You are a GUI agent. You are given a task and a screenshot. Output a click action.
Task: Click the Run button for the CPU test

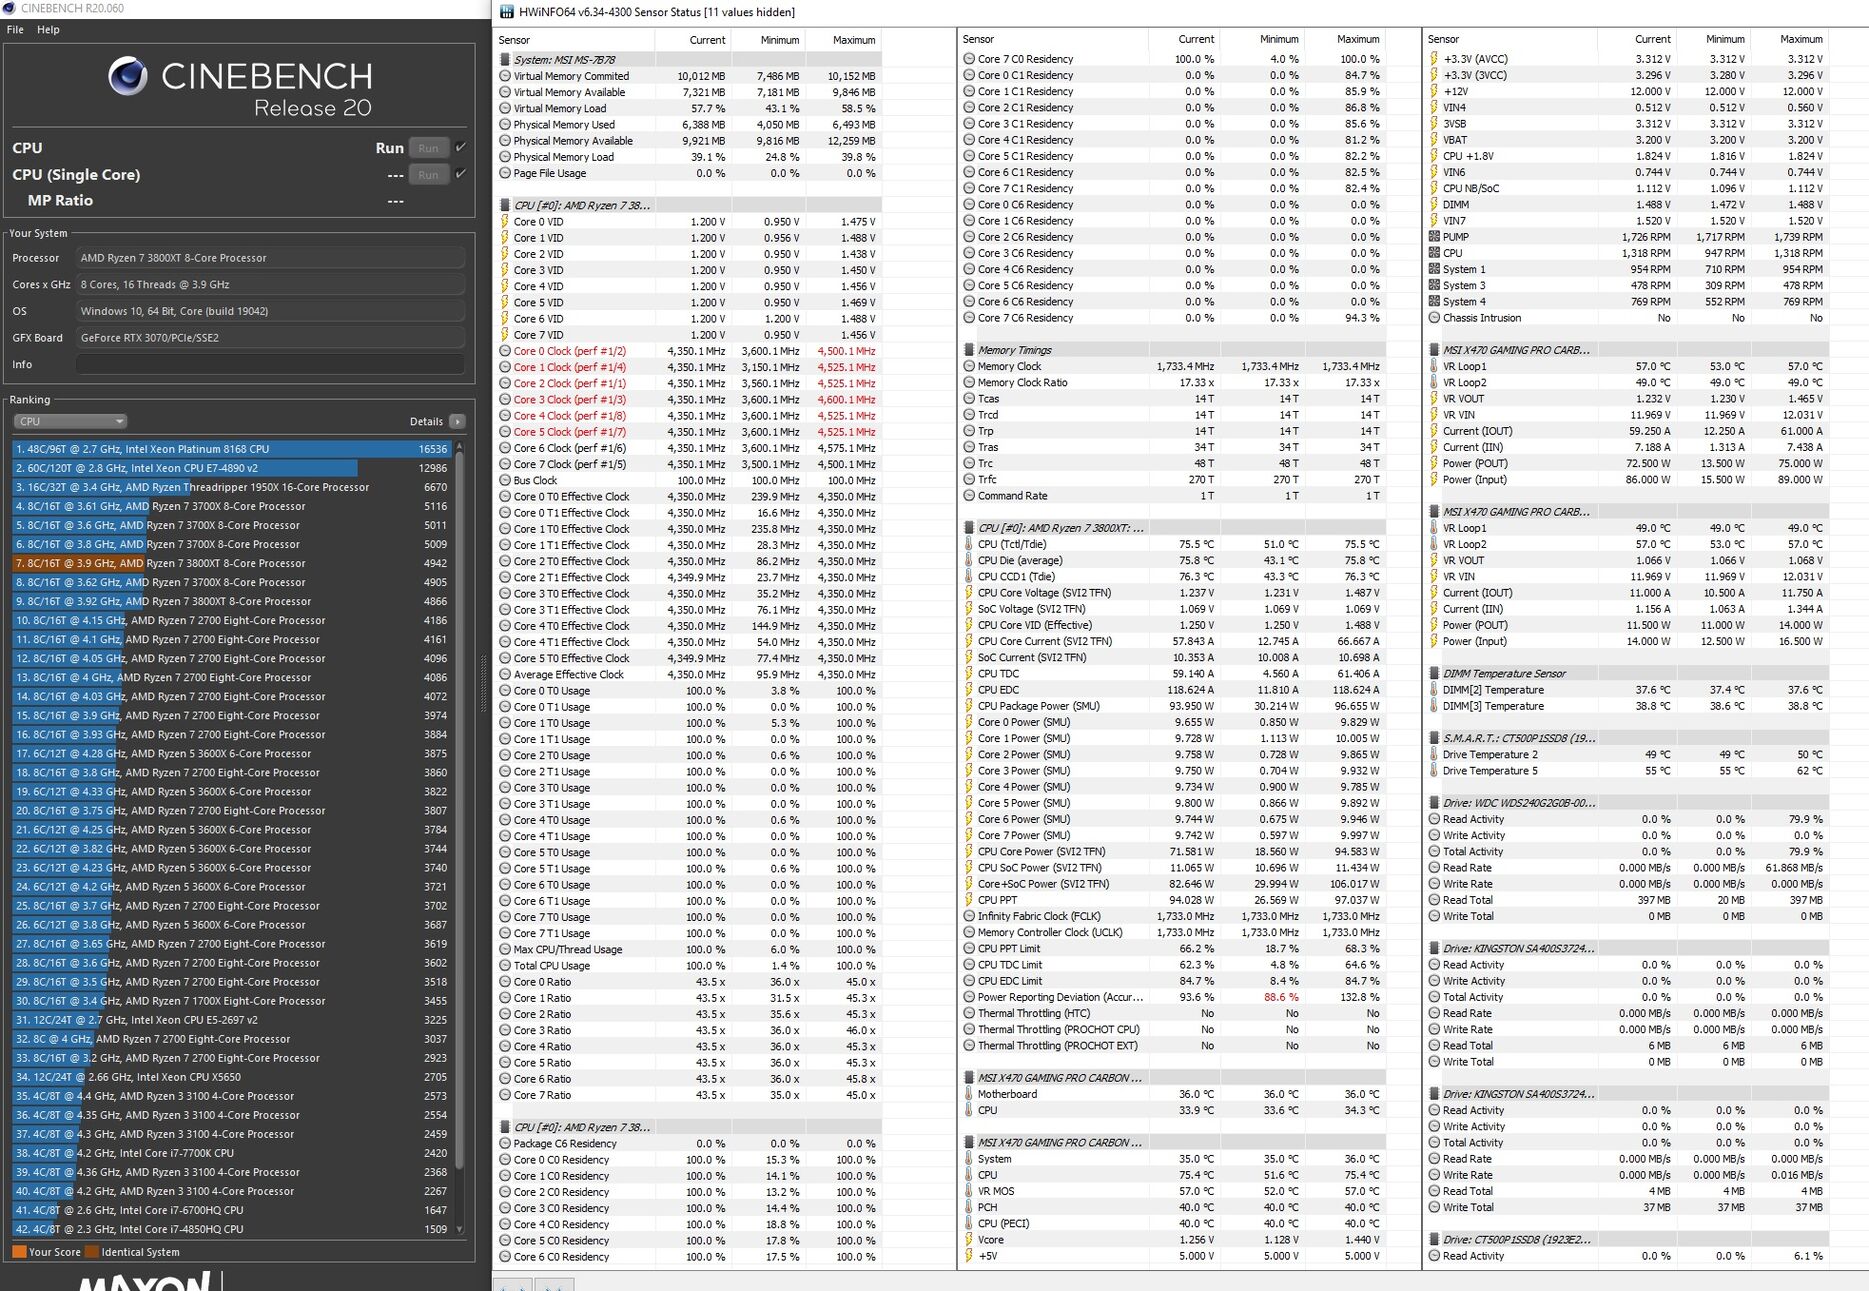point(428,148)
